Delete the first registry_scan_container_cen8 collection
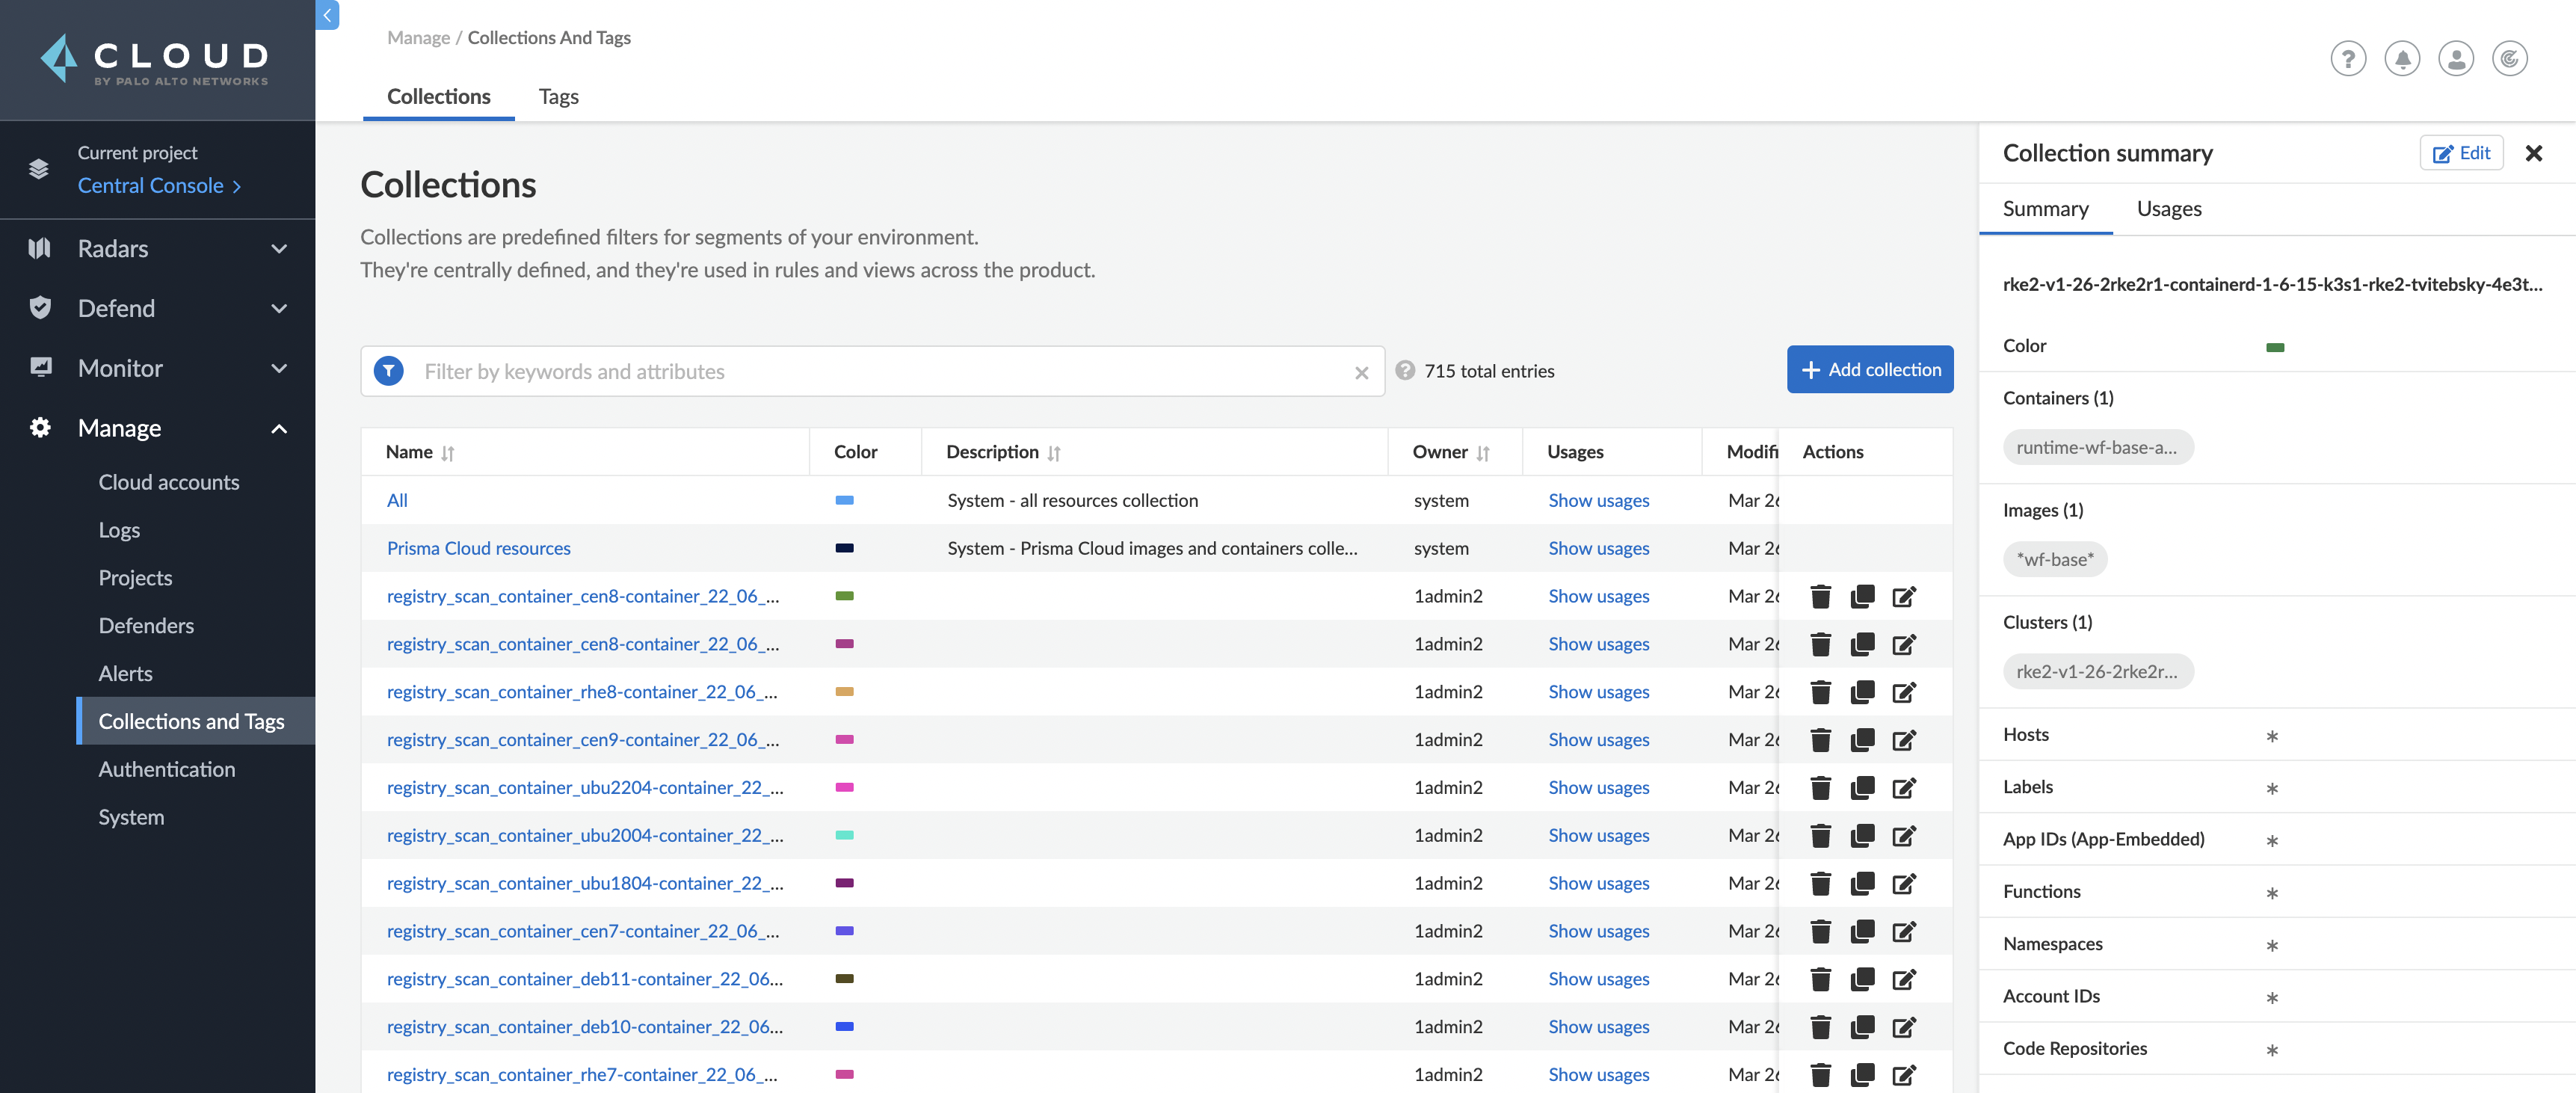Viewport: 2576px width, 1093px height. point(1820,597)
